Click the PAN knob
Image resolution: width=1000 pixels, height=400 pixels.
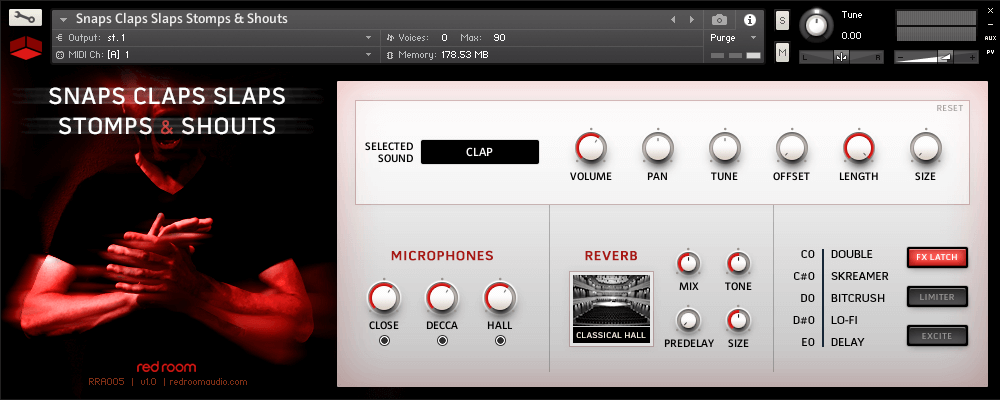(x=658, y=148)
